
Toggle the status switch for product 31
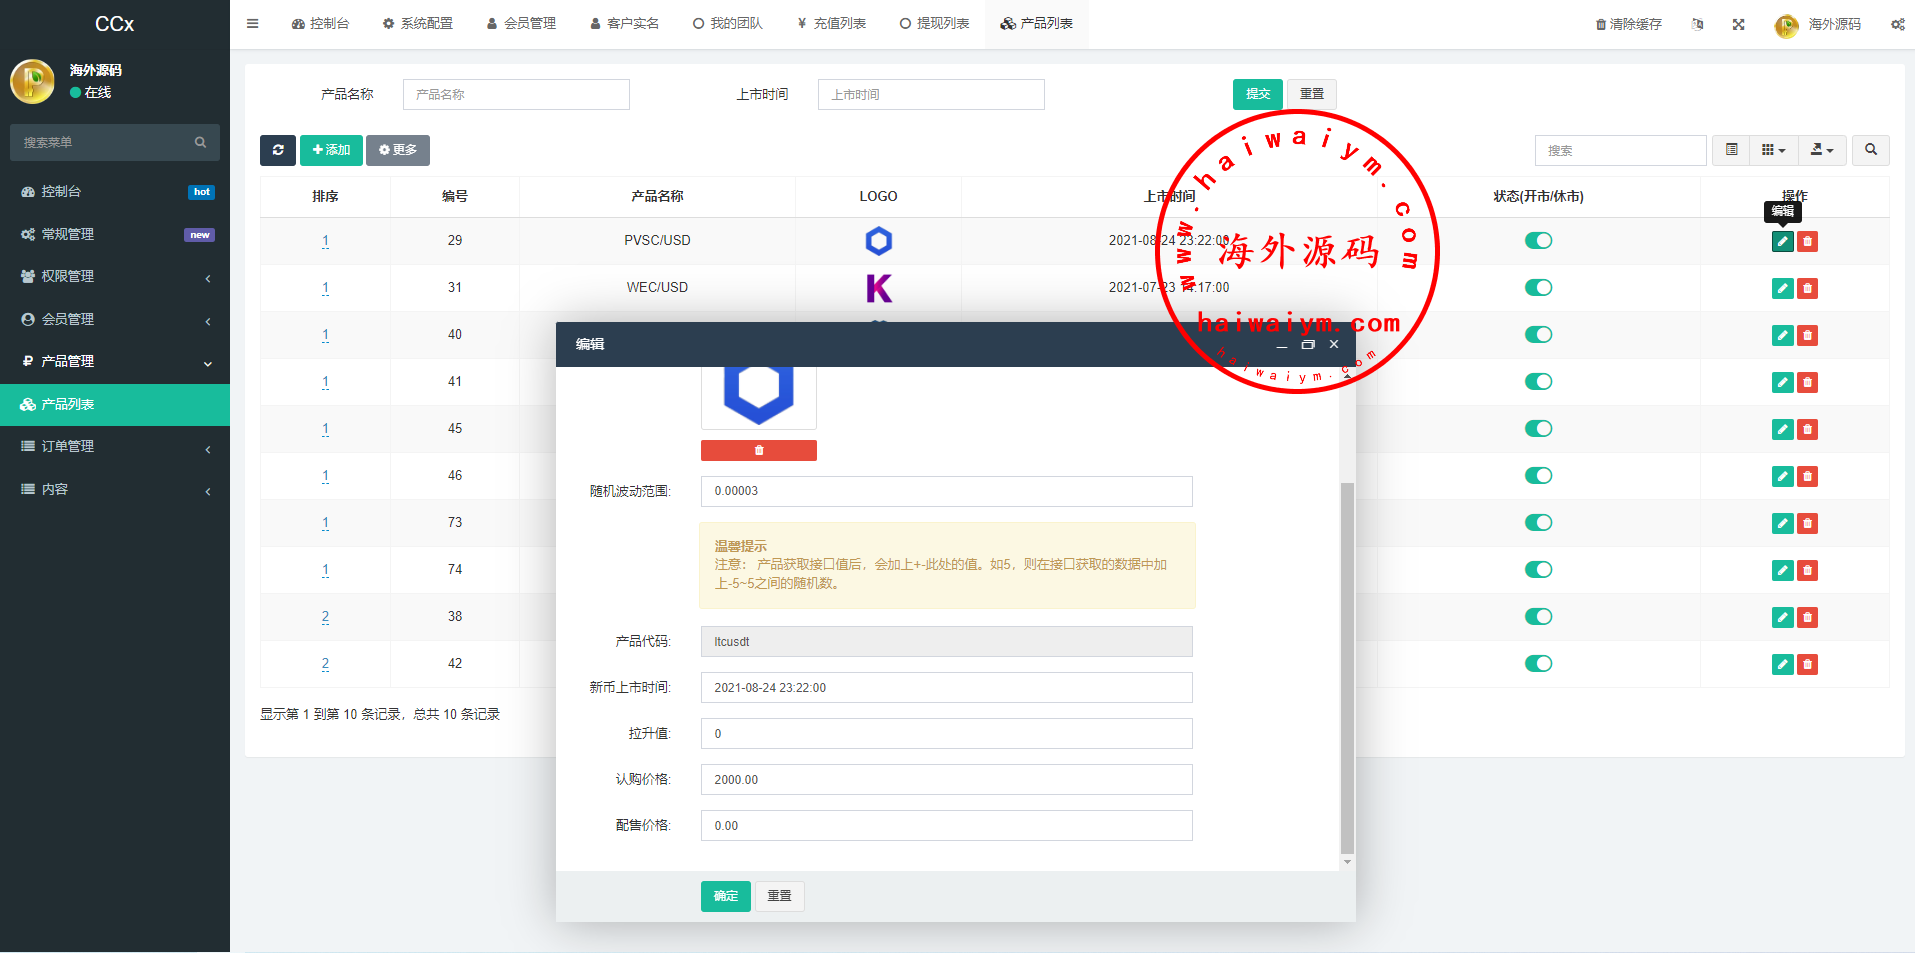coord(1538,287)
